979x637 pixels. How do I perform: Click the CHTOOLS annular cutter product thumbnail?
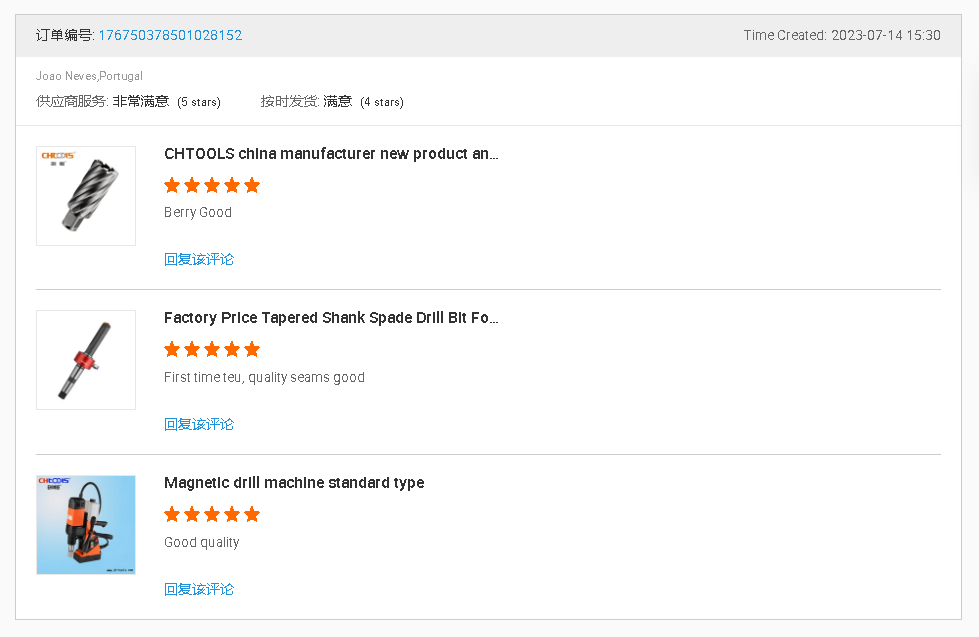coord(86,196)
